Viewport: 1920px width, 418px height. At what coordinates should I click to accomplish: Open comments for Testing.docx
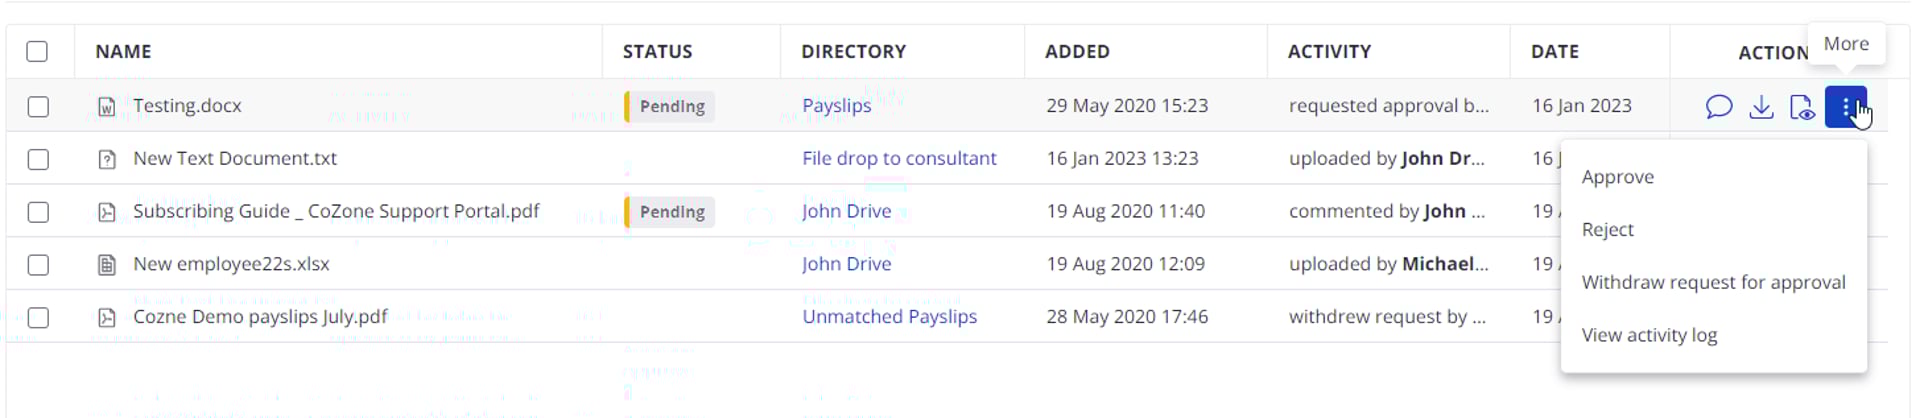pos(1718,106)
